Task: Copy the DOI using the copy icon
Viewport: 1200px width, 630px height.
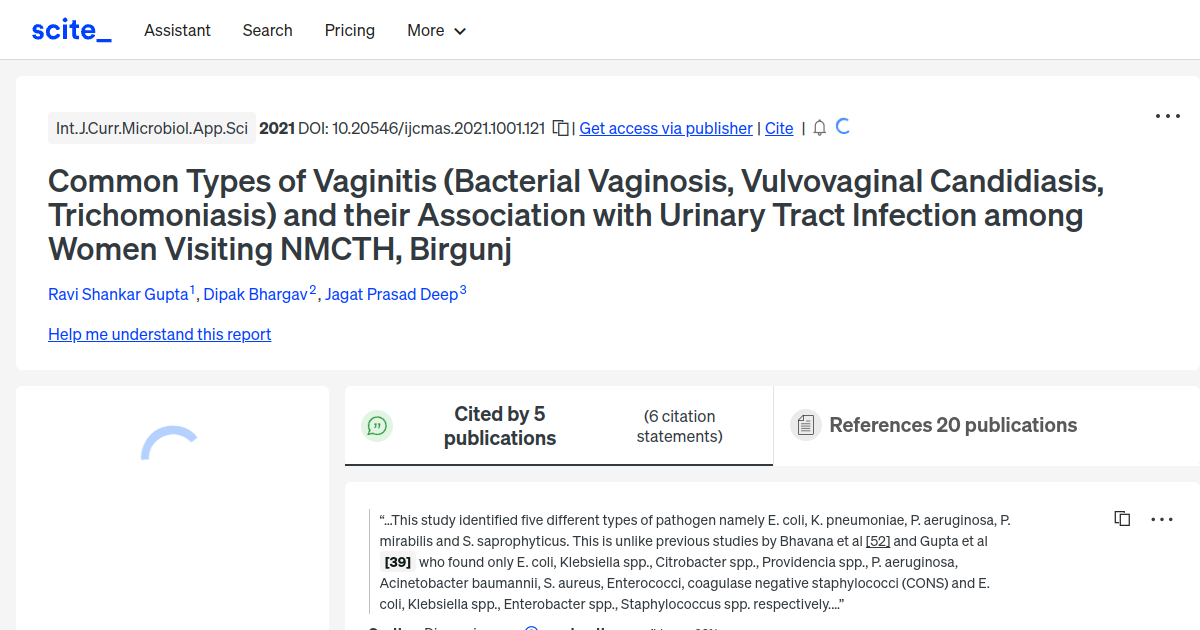Action: pos(561,128)
